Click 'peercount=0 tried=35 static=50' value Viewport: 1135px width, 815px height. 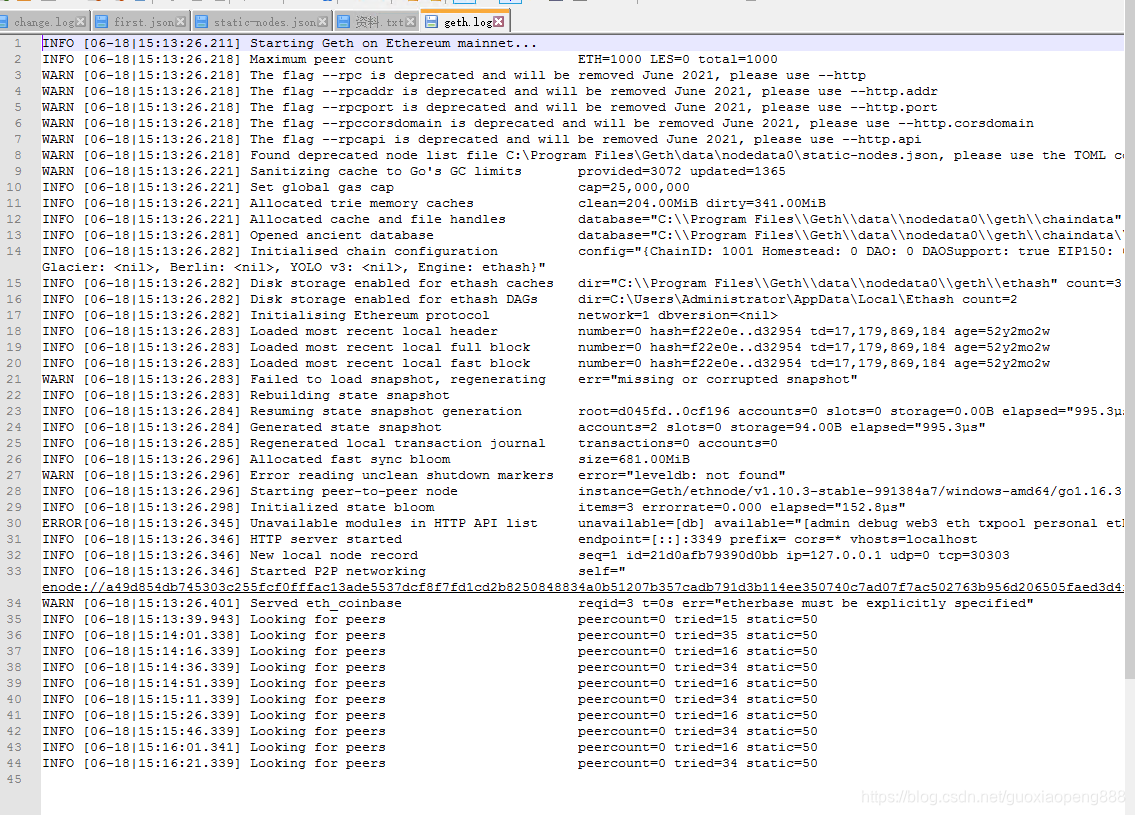[x=697, y=635]
